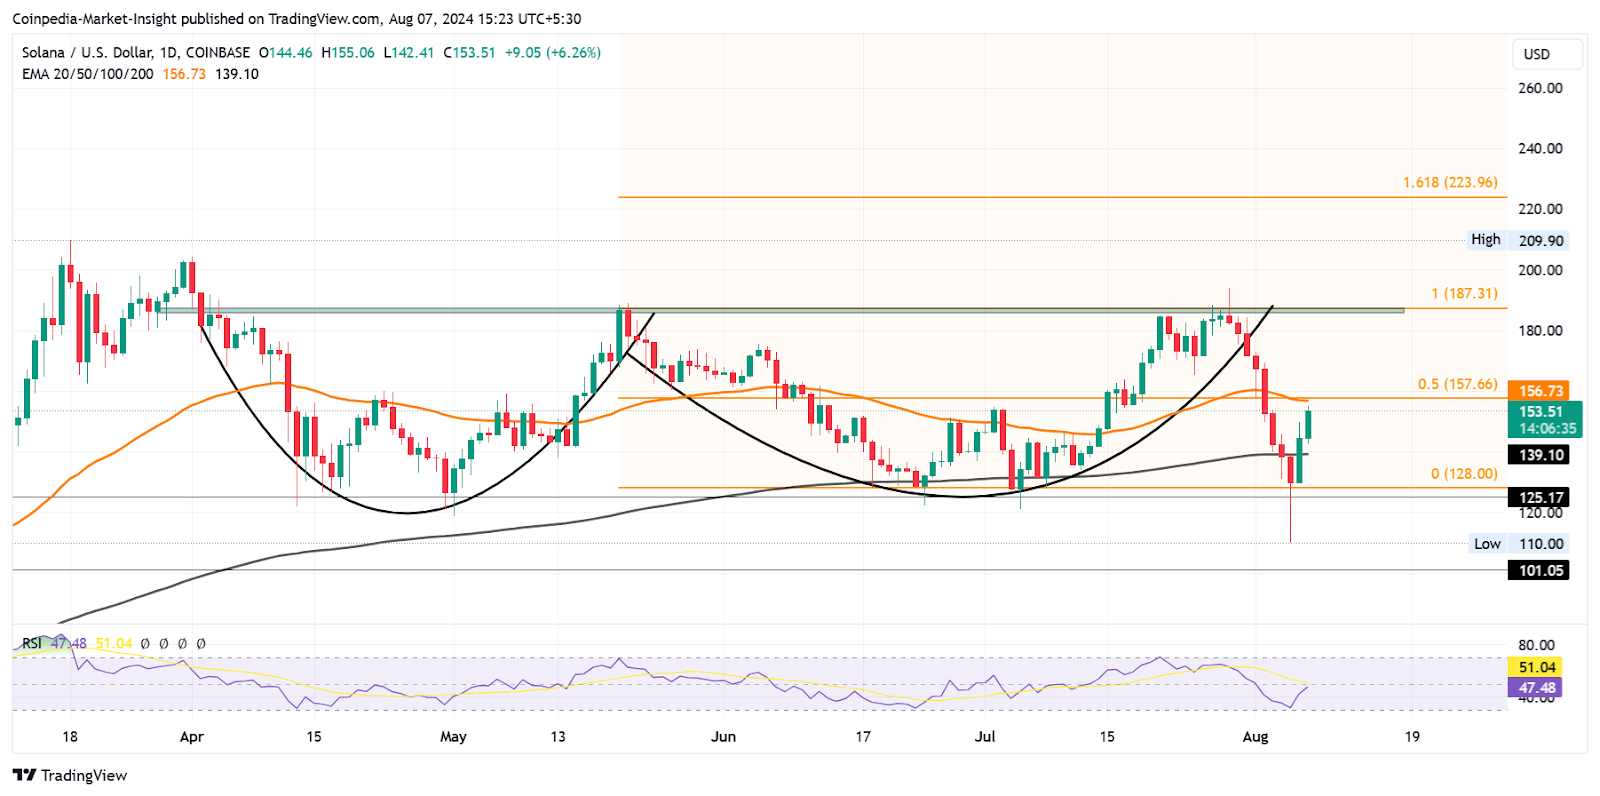
Task: Click the 17 date on time axis
Action: click(x=863, y=737)
